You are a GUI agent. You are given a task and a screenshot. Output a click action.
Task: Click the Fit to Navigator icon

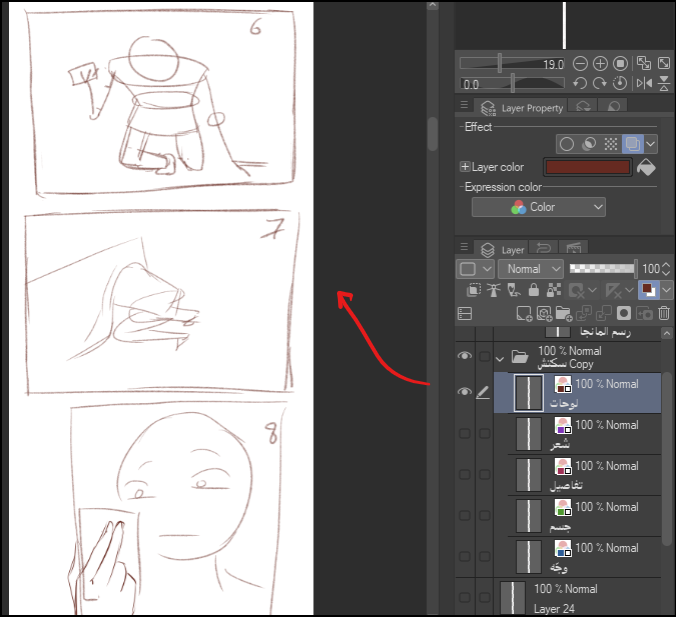point(644,63)
